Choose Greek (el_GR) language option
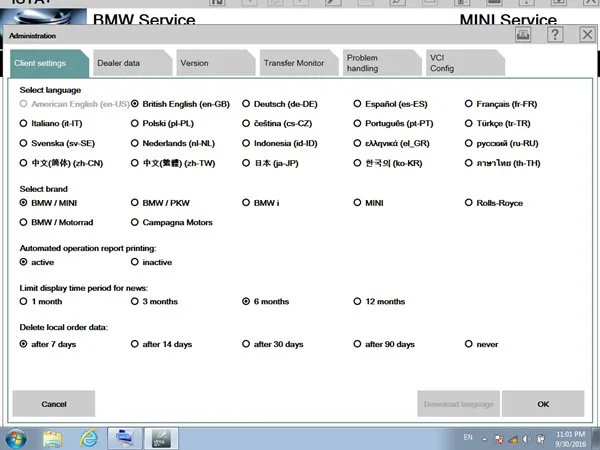This screenshot has height=450, width=600. [391, 143]
